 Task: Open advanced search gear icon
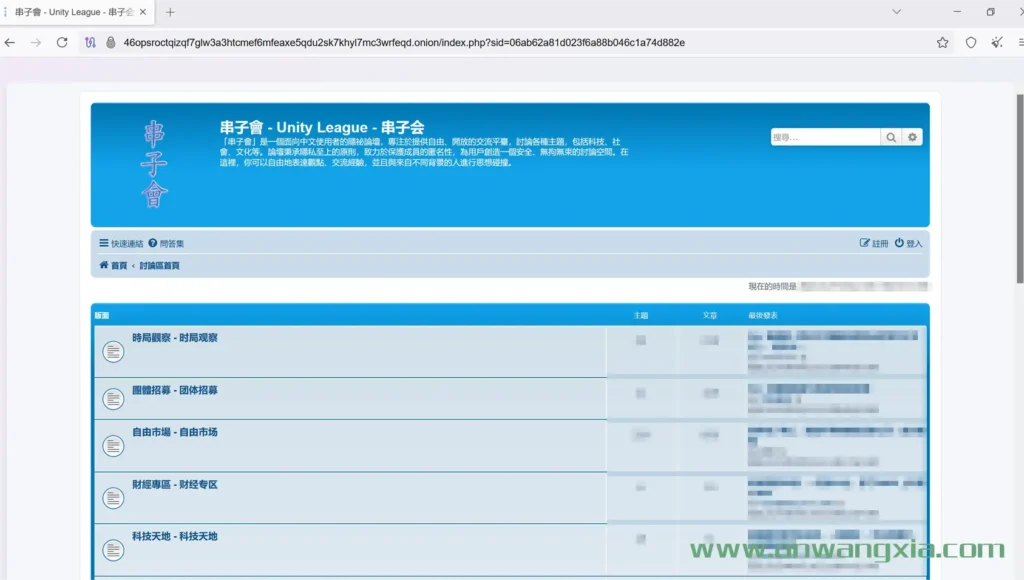pyautogui.click(x=912, y=137)
